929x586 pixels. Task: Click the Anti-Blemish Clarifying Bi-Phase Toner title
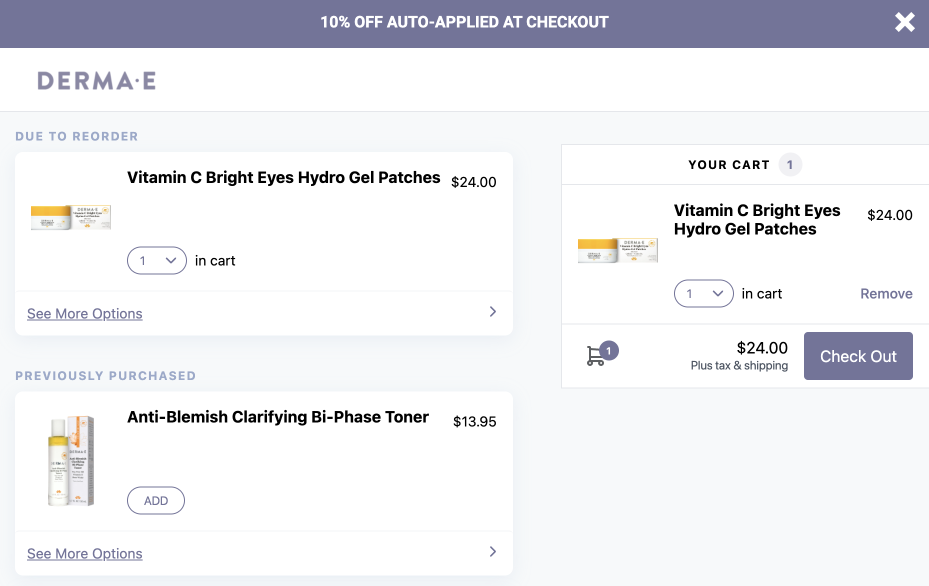pos(277,417)
